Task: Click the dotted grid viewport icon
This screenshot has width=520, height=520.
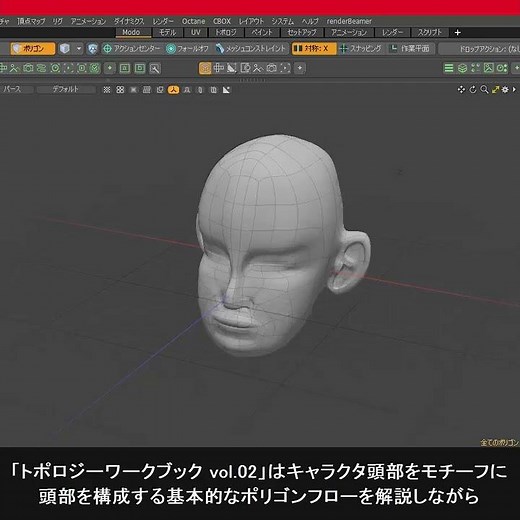Action: coord(107,90)
